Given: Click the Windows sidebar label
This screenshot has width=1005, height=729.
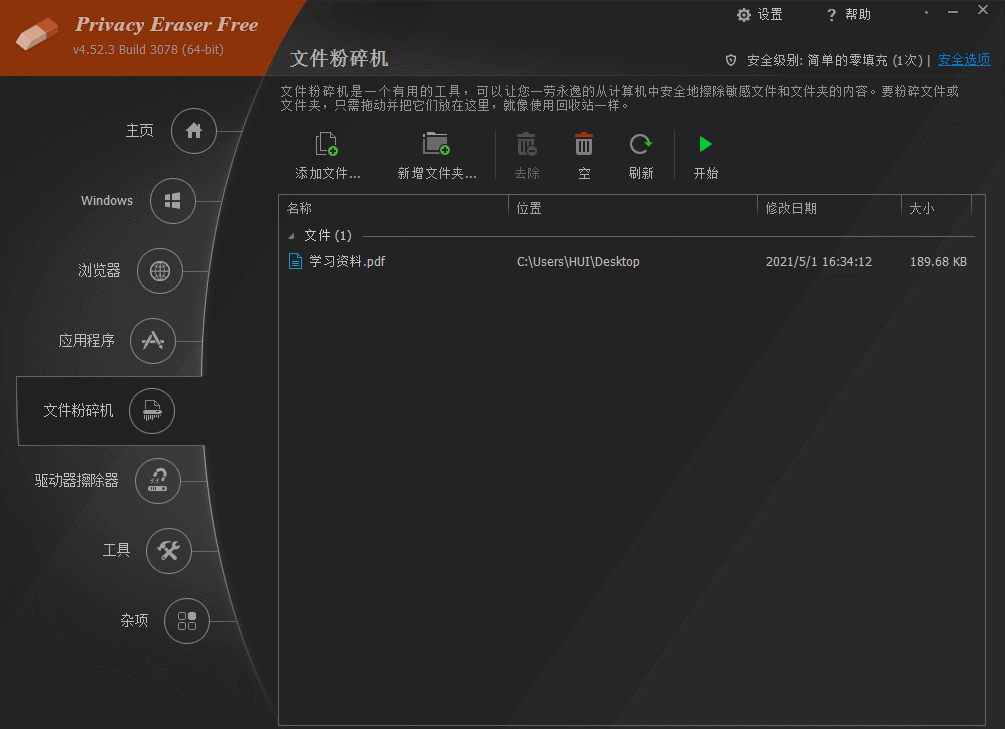Looking at the screenshot, I should click(x=107, y=201).
